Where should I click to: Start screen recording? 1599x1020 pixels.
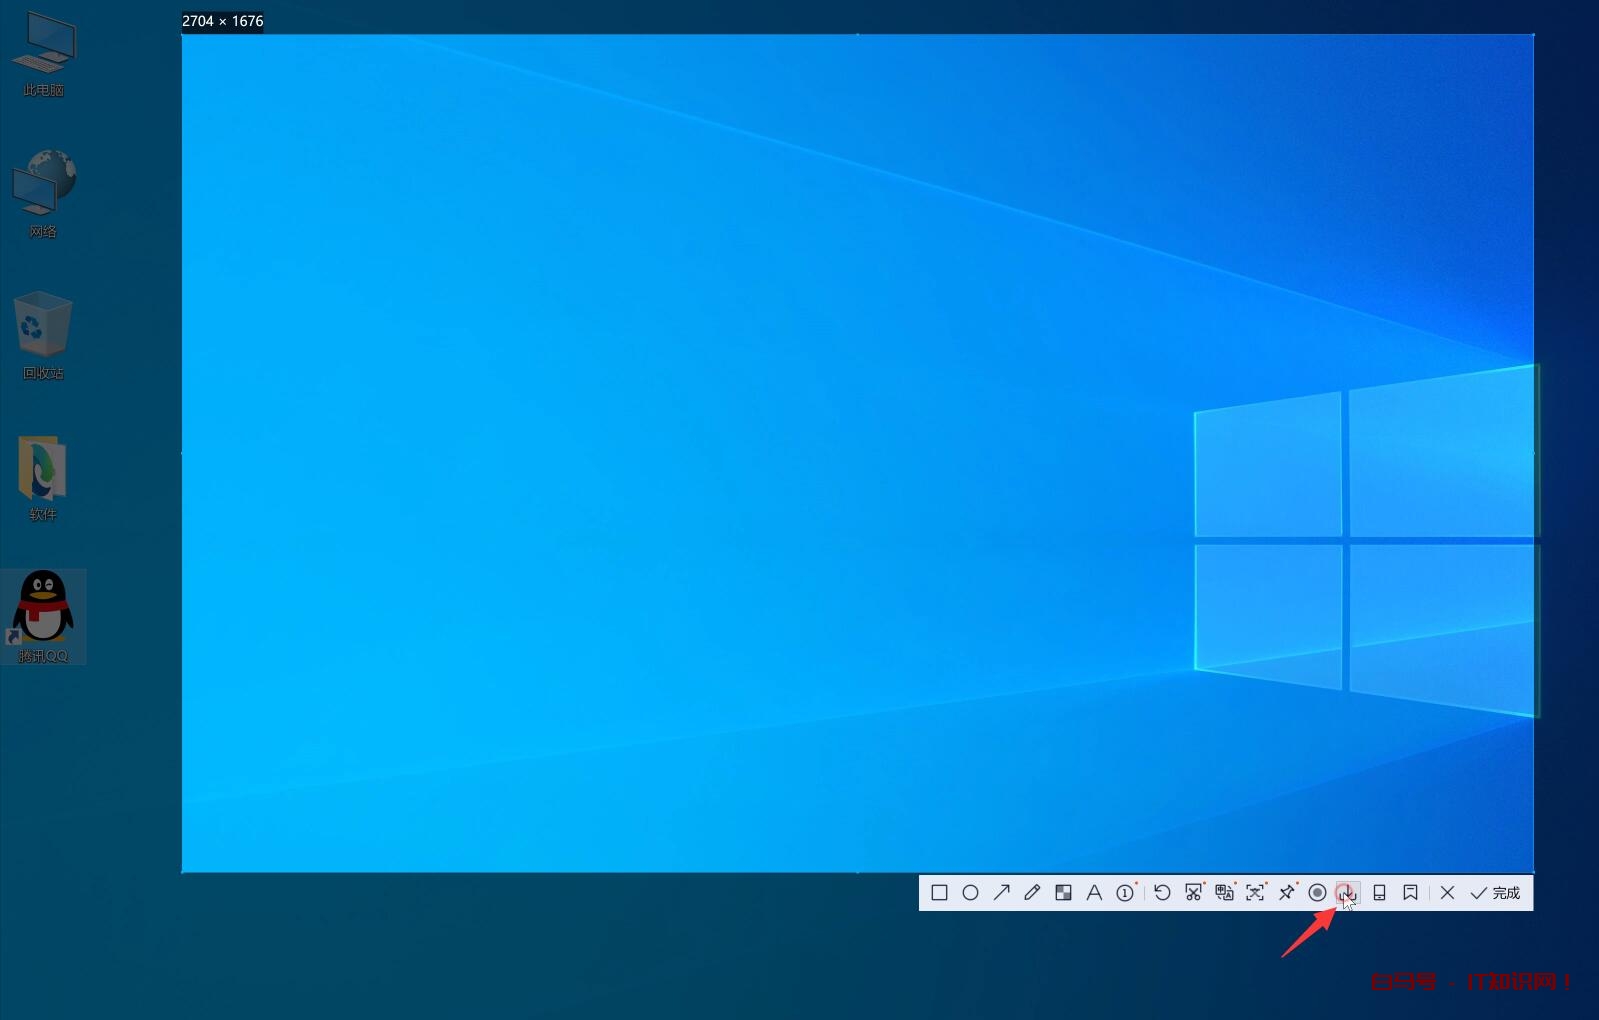click(1317, 893)
